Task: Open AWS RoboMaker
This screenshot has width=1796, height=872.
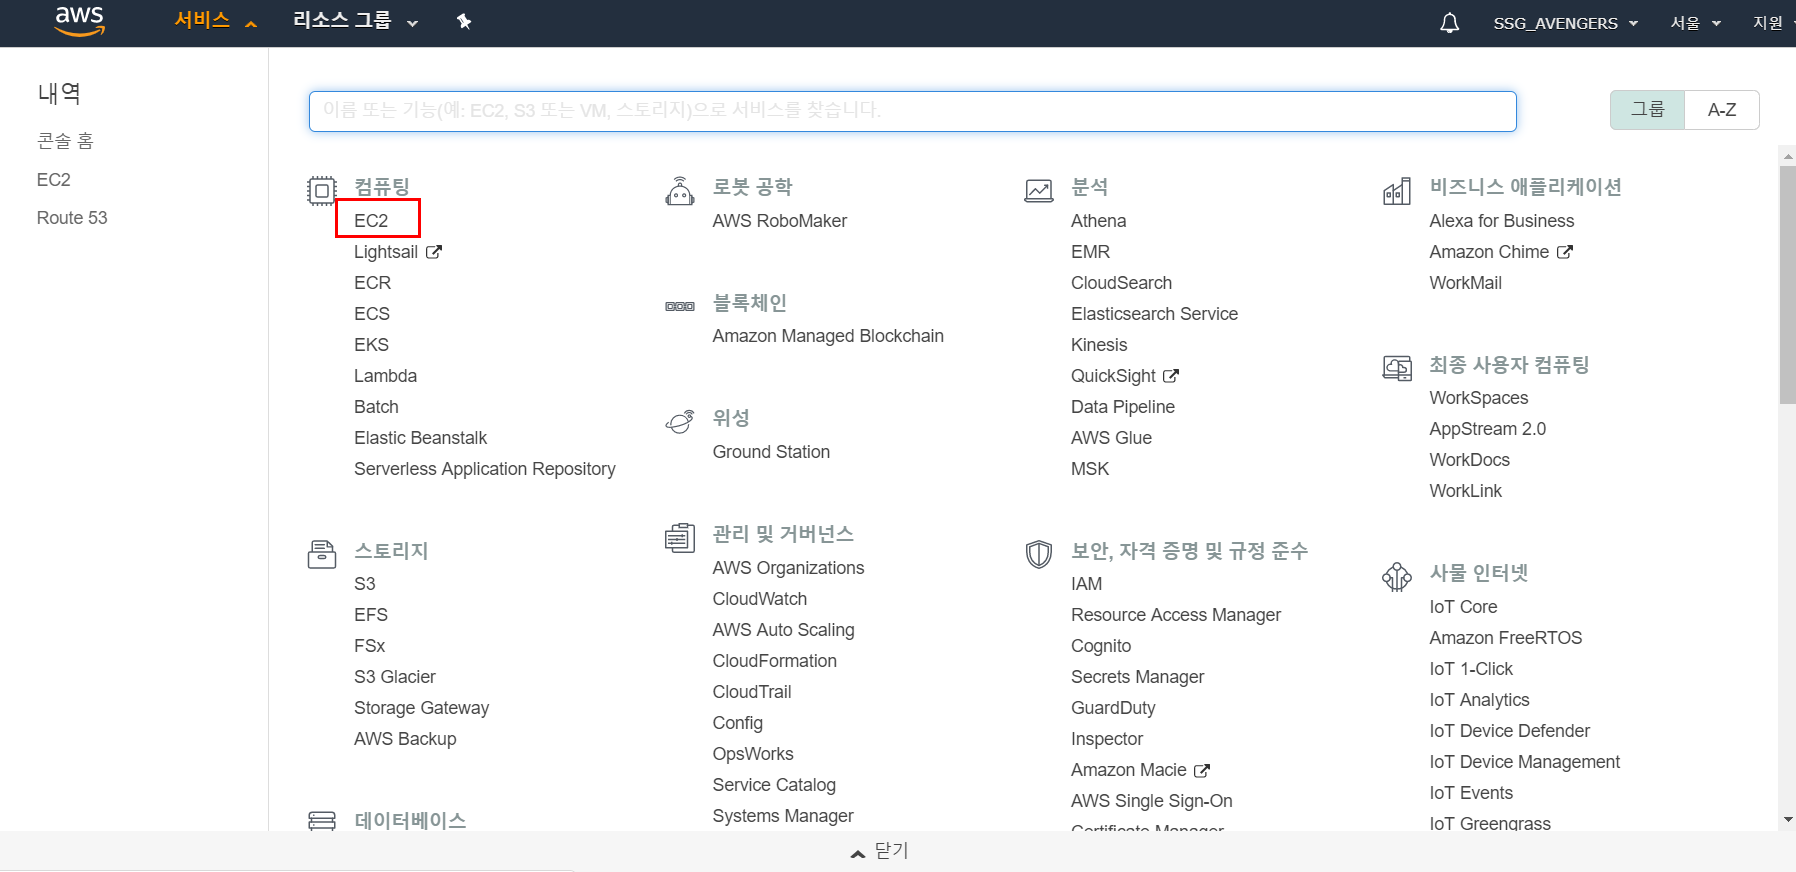Action: 779,221
